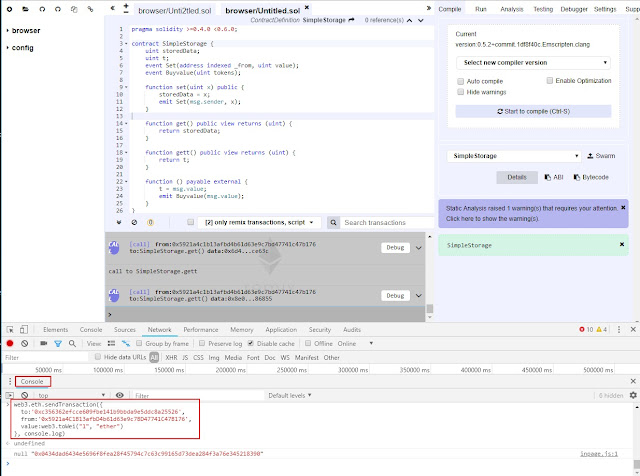Clear the network log
Image resolution: width=640 pixels, height=476 pixels.
[x=24, y=343]
